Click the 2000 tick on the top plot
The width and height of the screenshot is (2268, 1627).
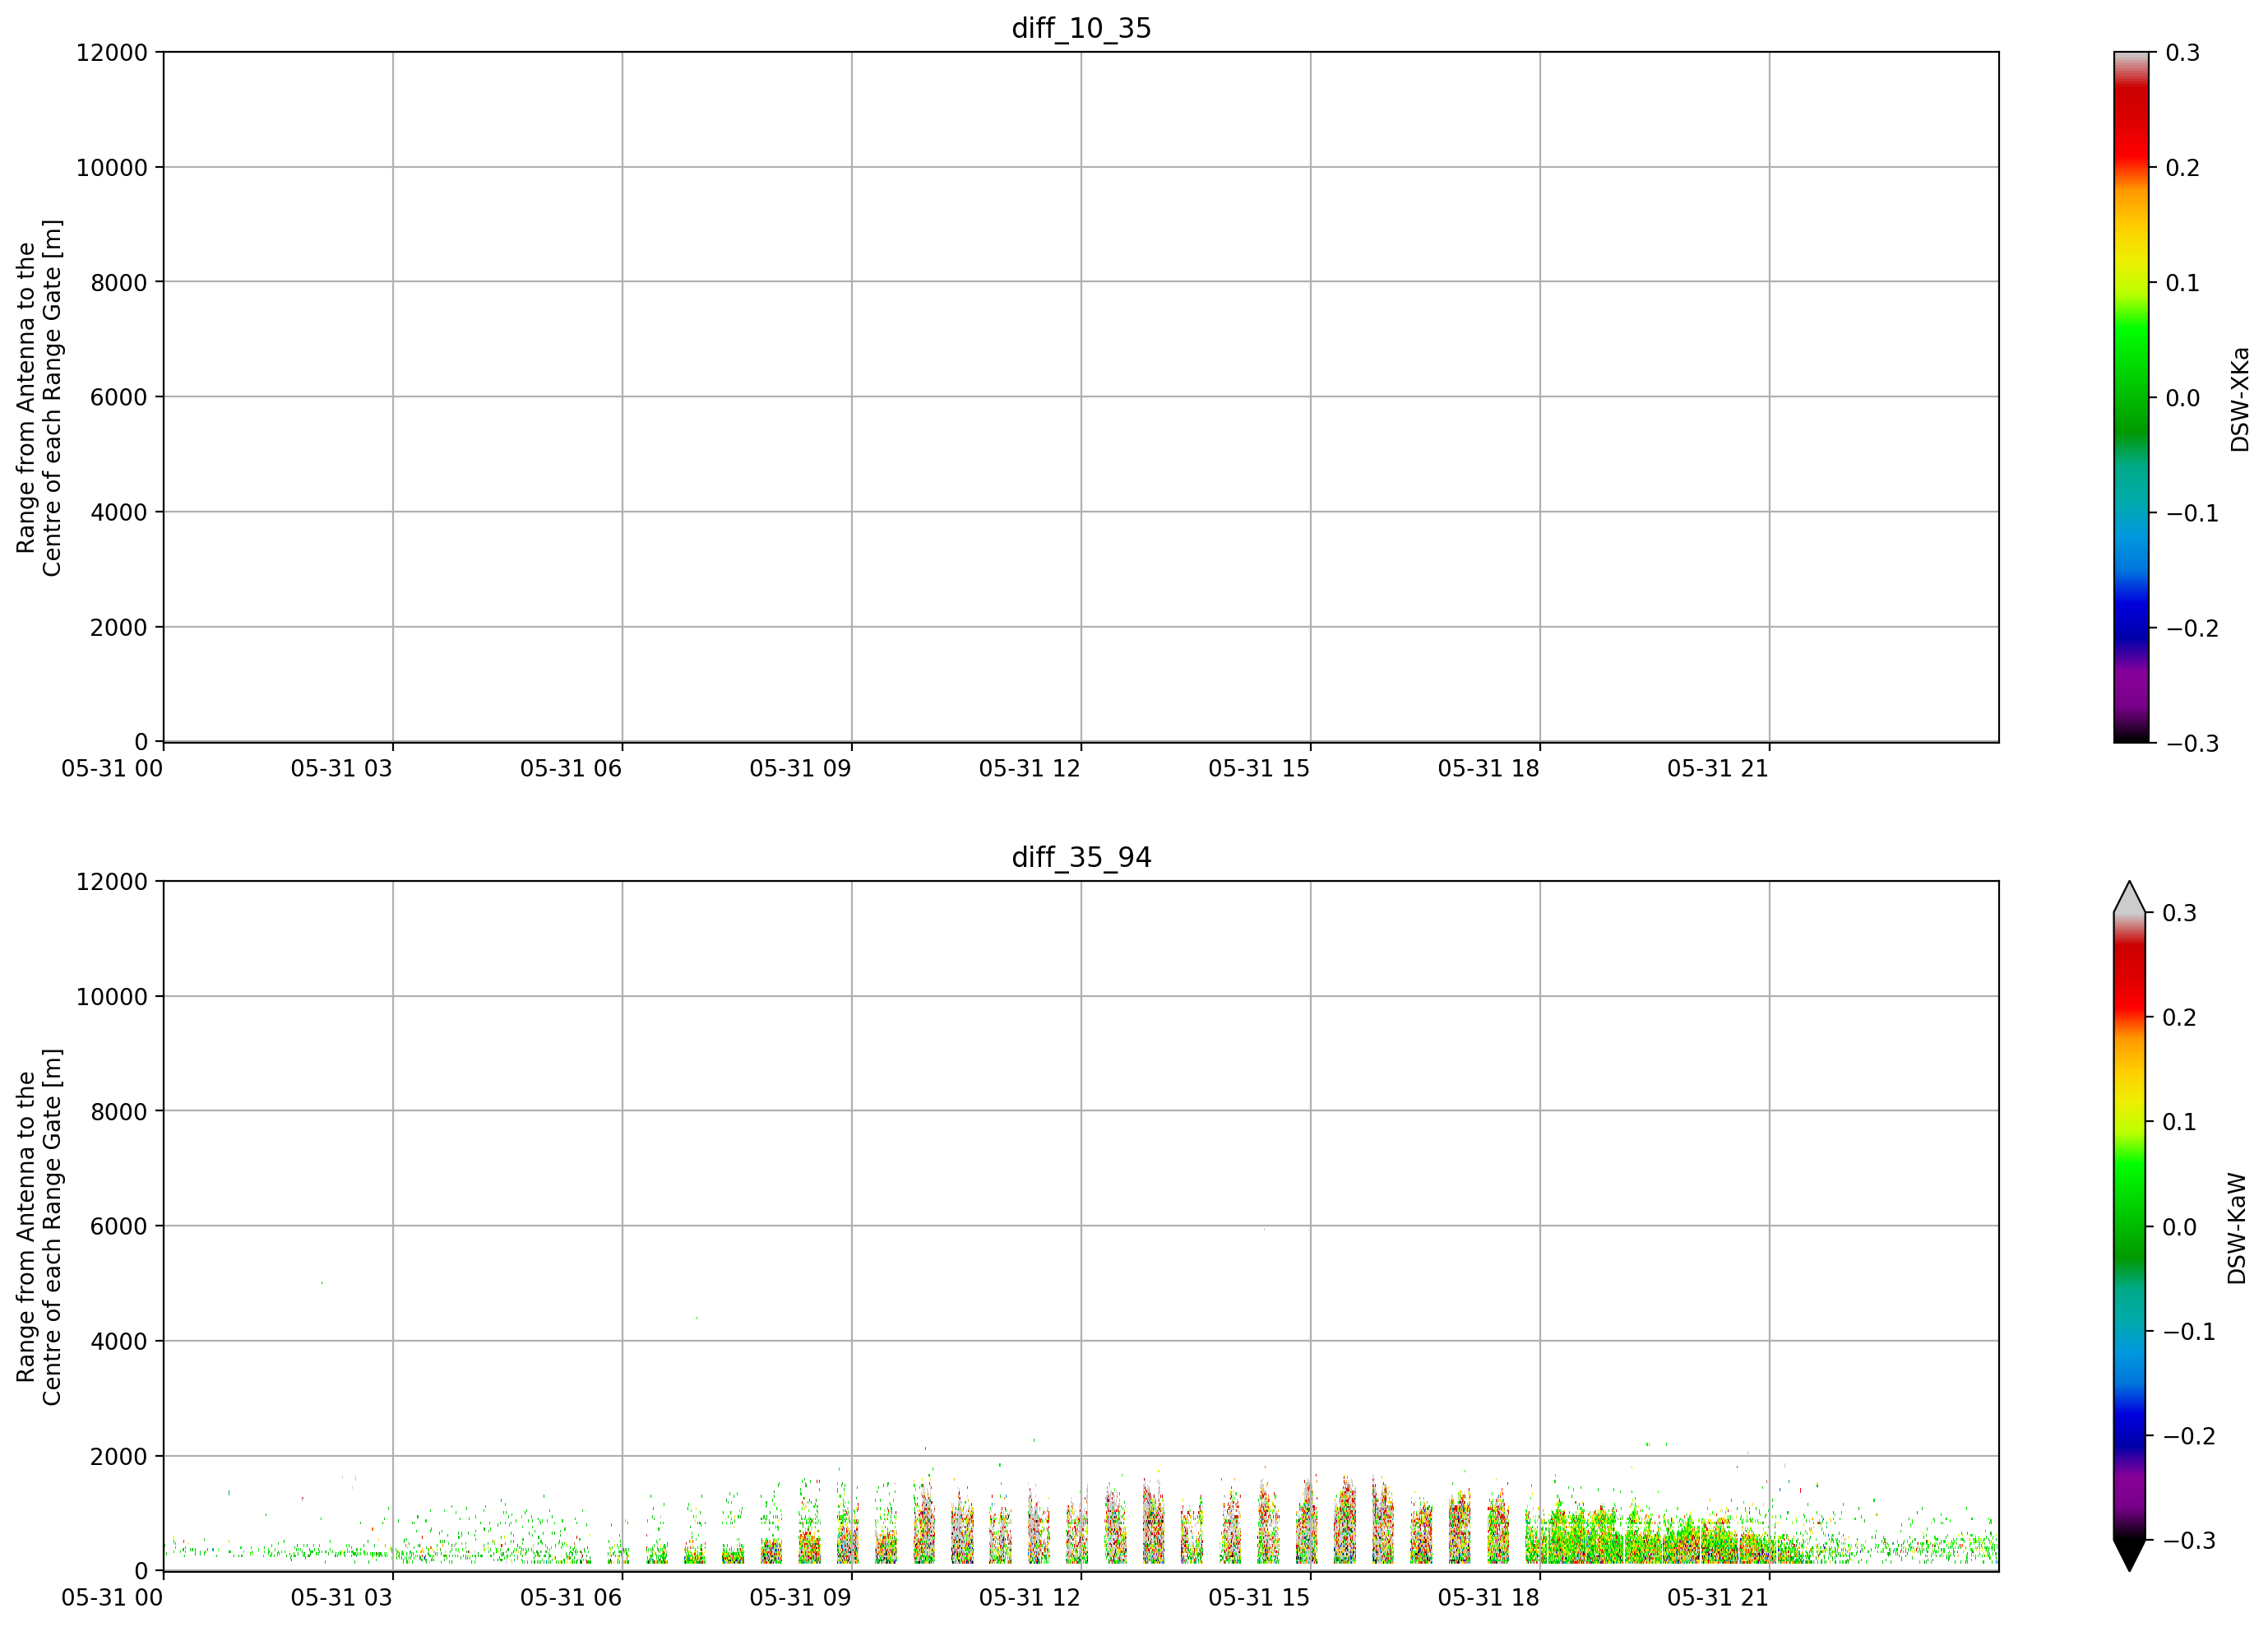click(119, 627)
